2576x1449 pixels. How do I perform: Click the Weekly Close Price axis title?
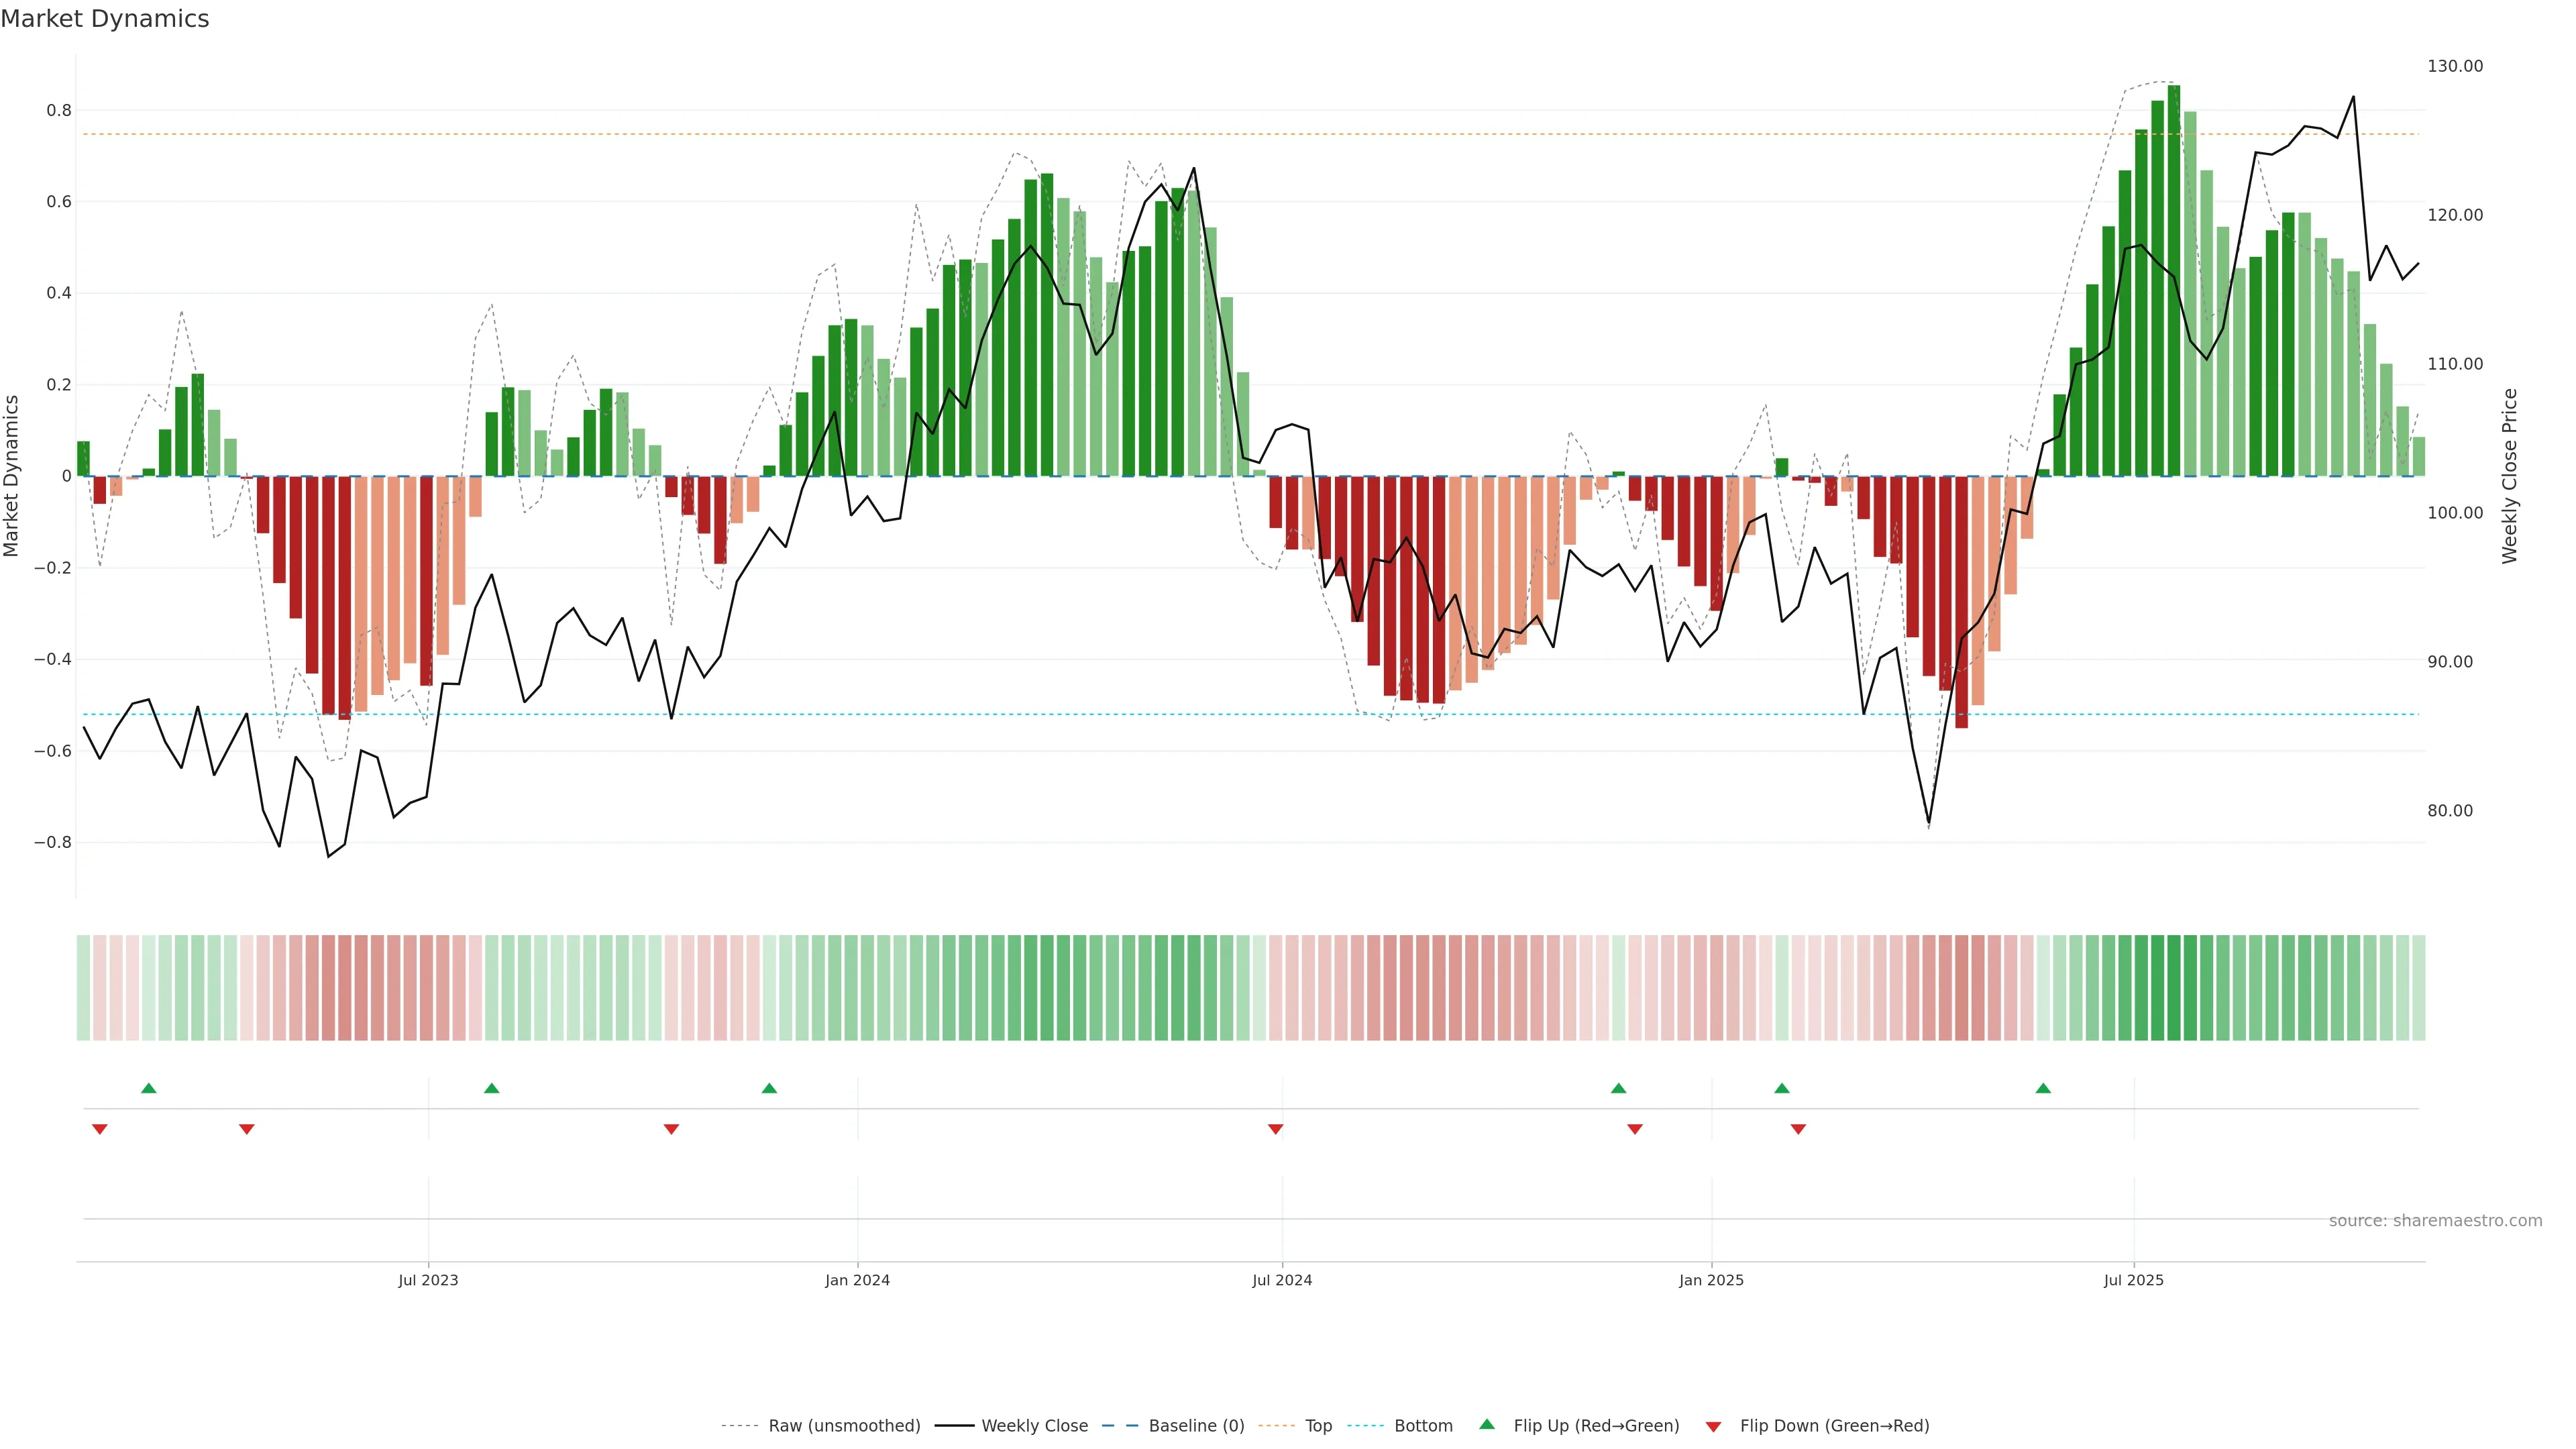pyautogui.click(x=2510, y=476)
